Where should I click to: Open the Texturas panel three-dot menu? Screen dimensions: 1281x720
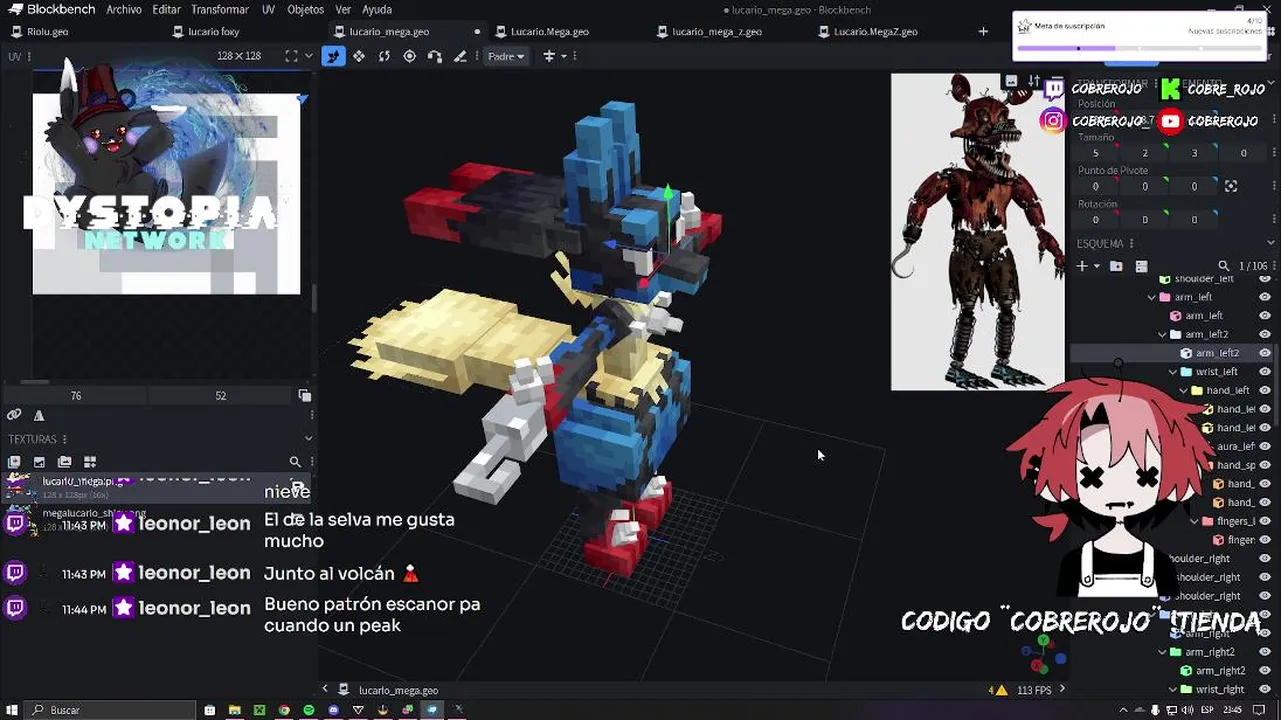coord(65,439)
